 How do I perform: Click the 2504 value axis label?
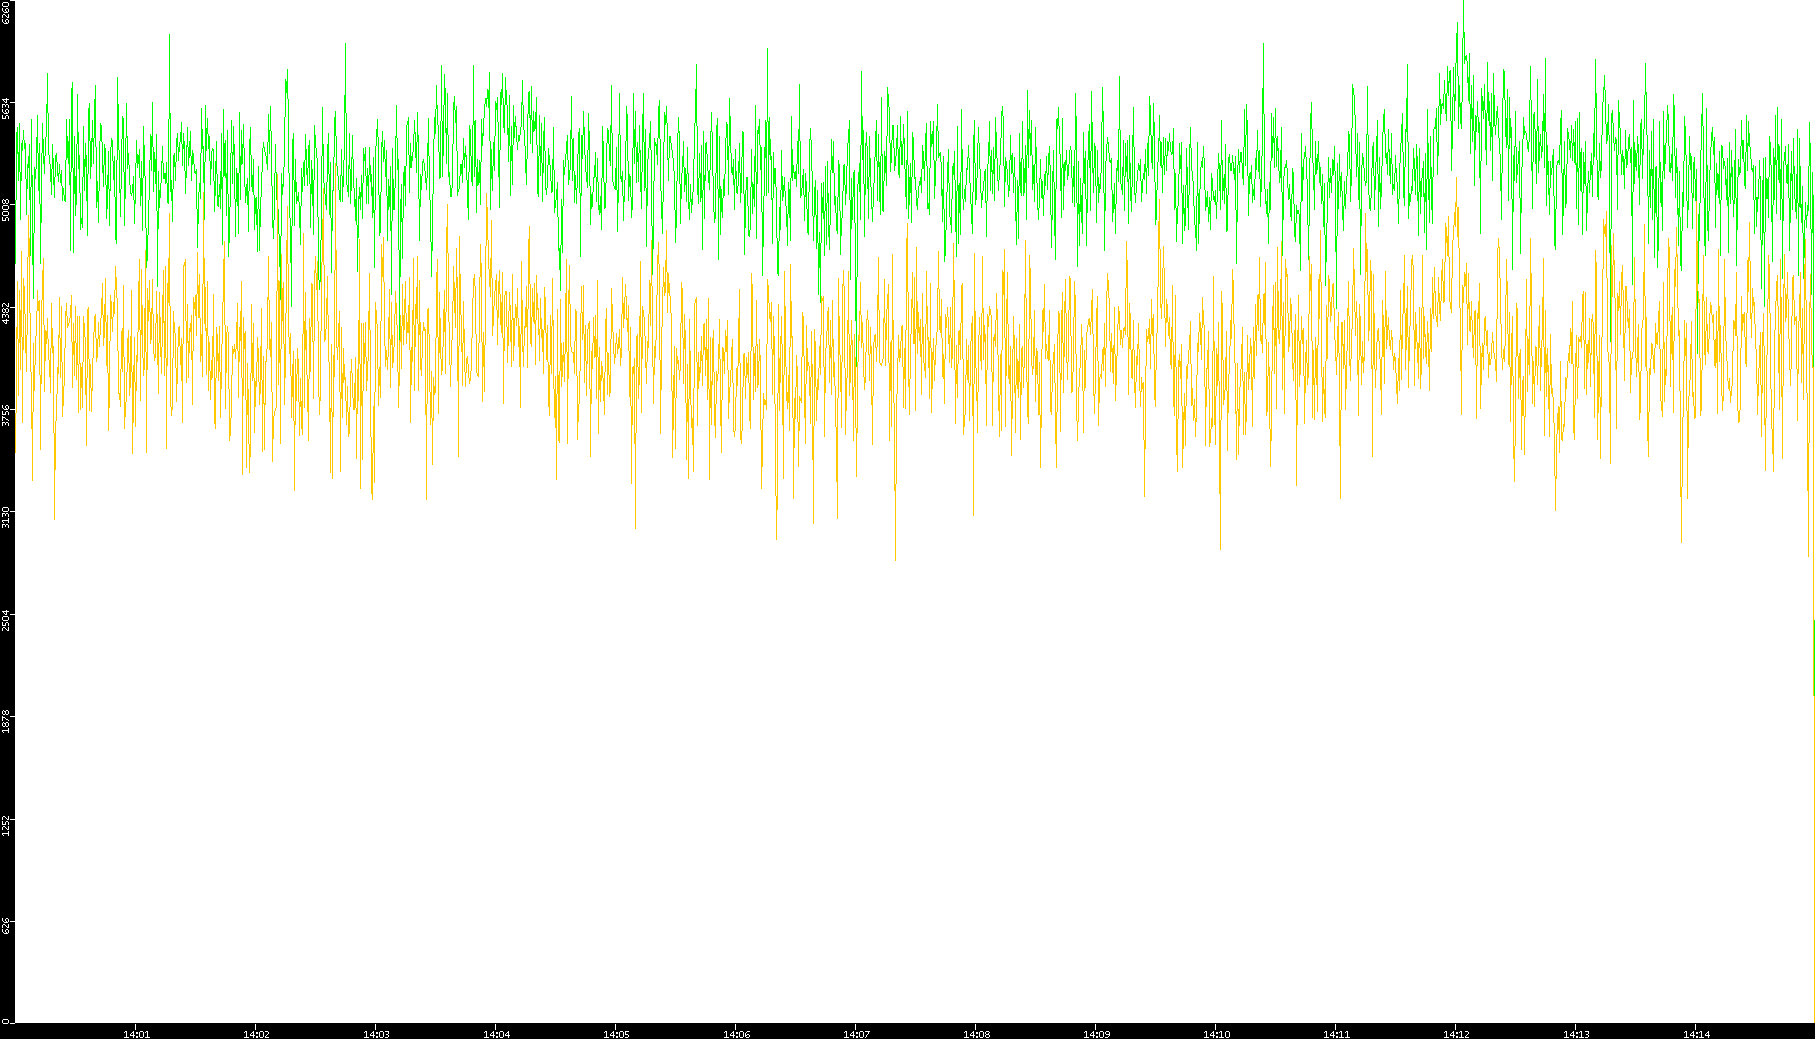pos(7,619)
